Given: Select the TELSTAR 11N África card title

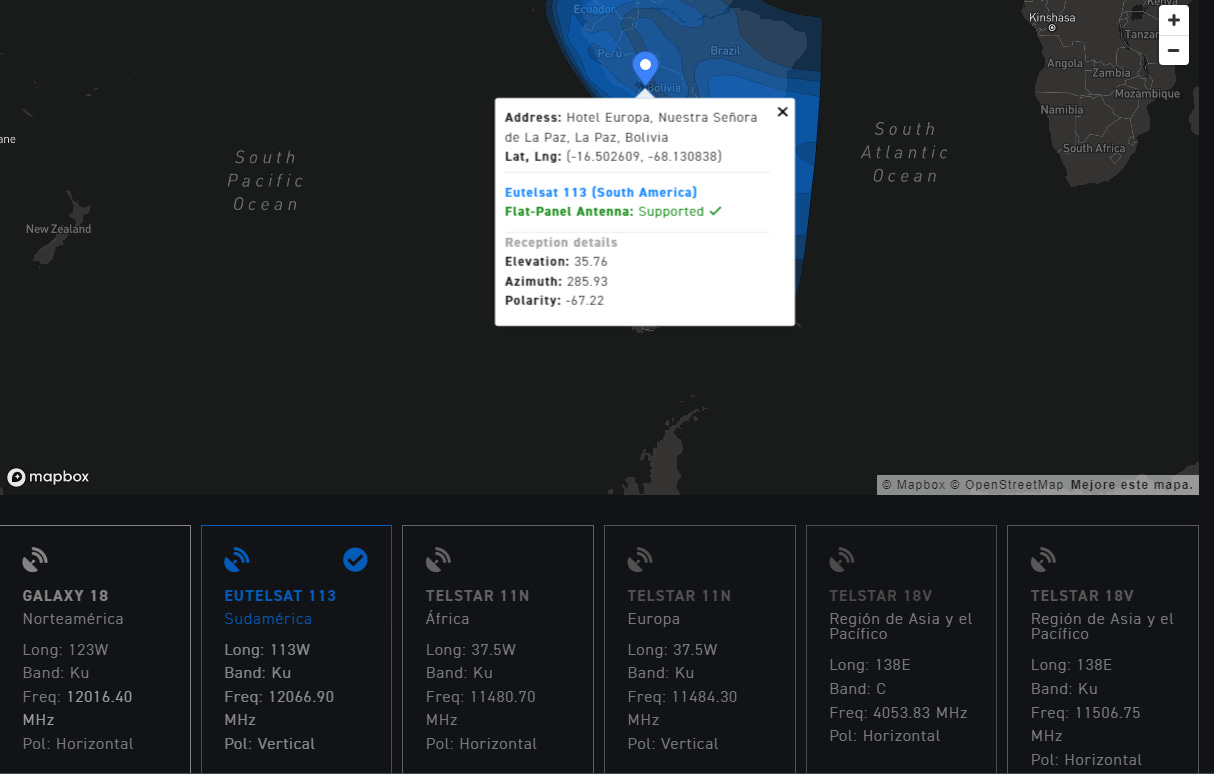Looking at the screenshot, I should pyautogui.click(x=478, y=596).
